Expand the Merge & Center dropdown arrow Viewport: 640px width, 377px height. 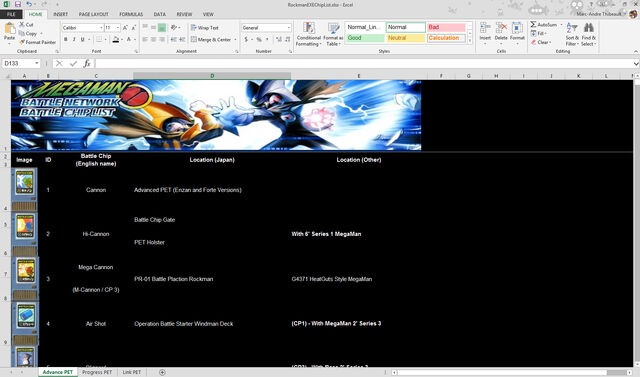236,40
